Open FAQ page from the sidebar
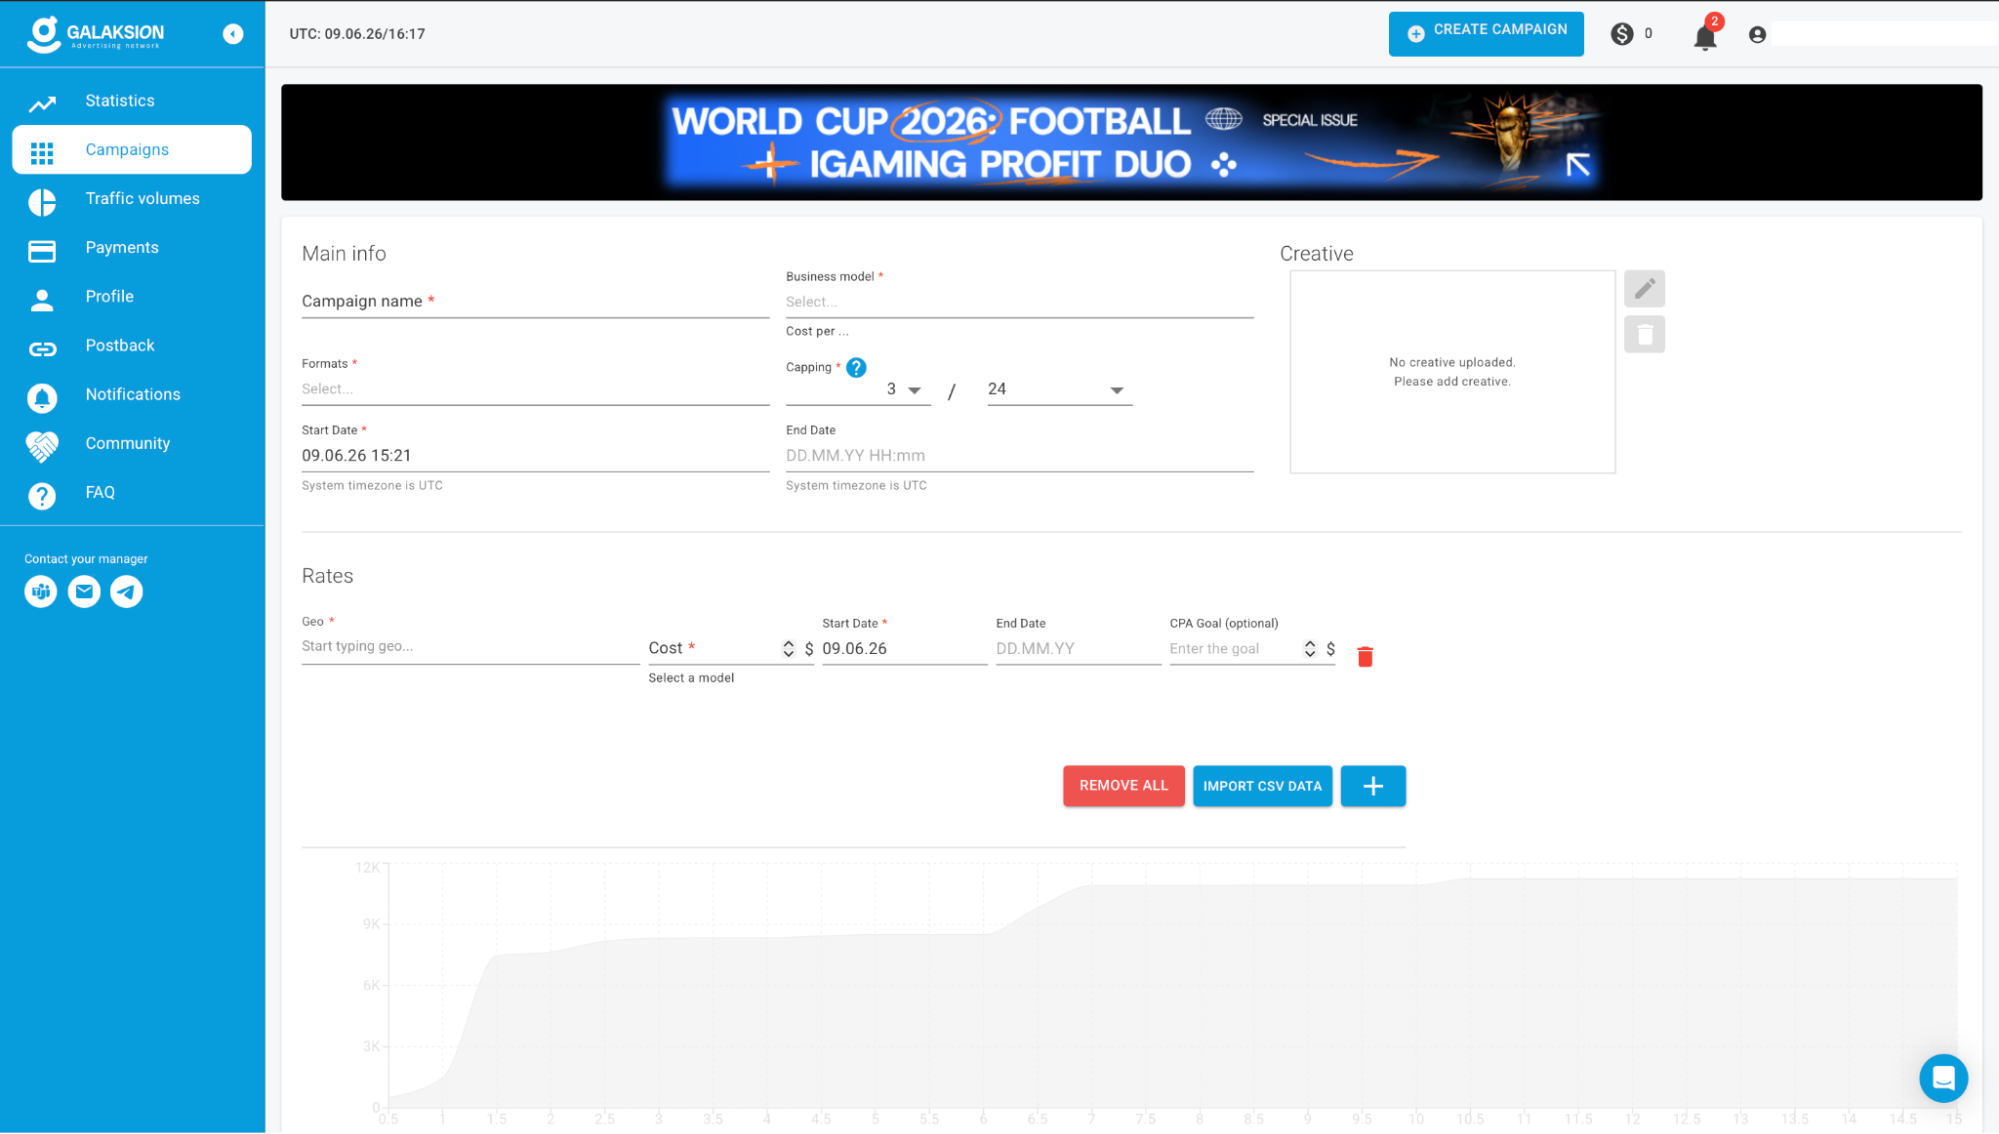 click(x=100, y=493)
